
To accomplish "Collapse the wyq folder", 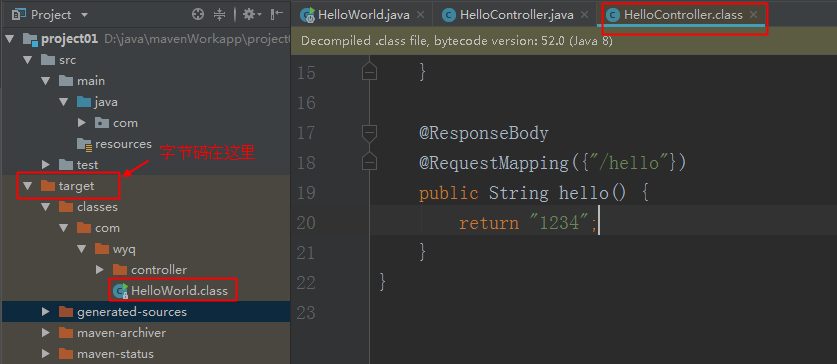I will coord(81,249).
